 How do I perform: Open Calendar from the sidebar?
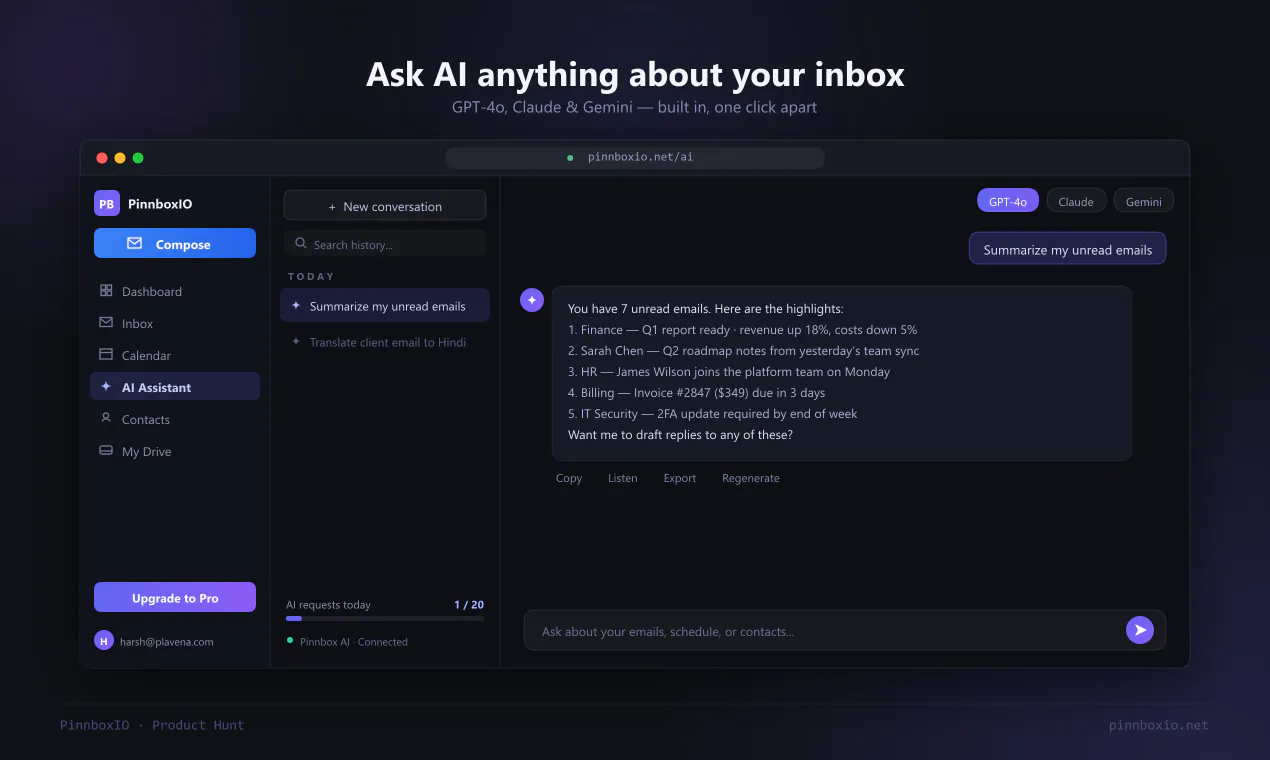pos(175,355)
